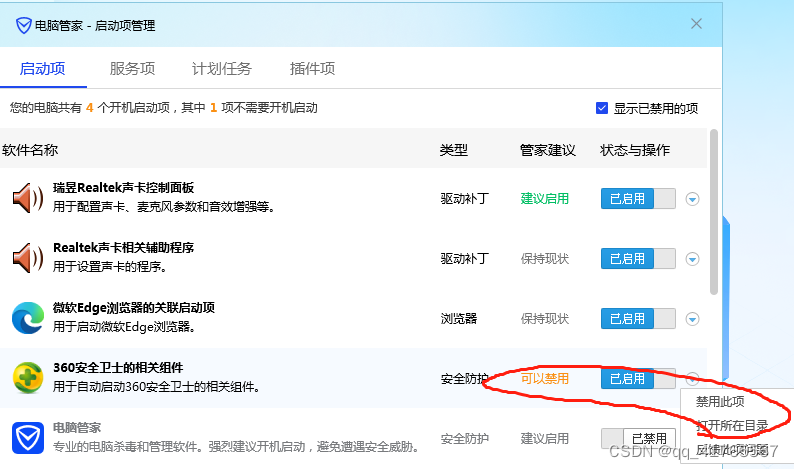Click 浏览器 type cell
Viewport: 794px width, 469px height.
(x=459, y=319)
